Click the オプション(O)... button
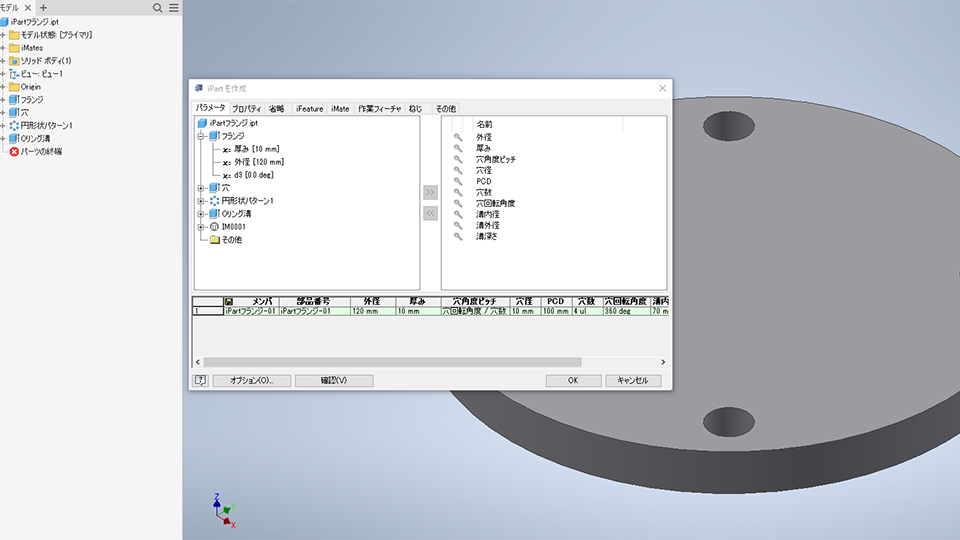Viewport: 960px width, 540px height. point(251,380)
